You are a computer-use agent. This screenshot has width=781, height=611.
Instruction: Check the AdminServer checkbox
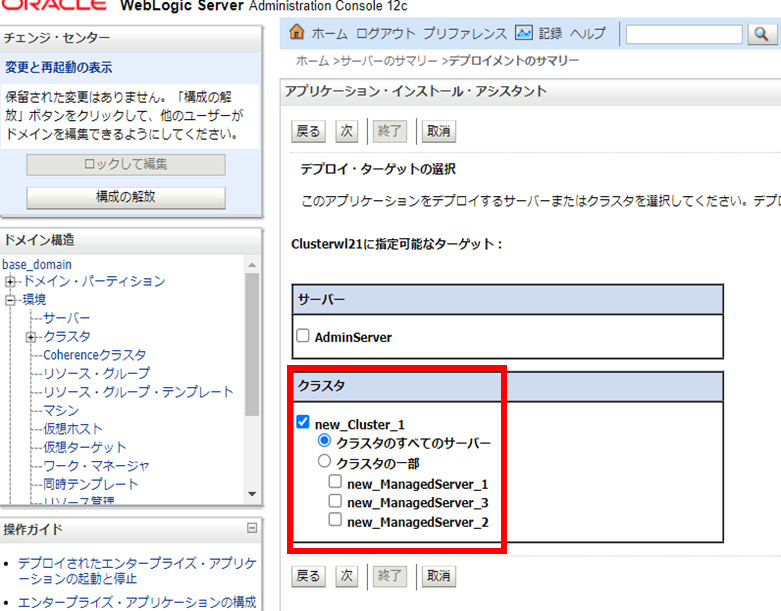pyautogui.click(x=303, y=337)
